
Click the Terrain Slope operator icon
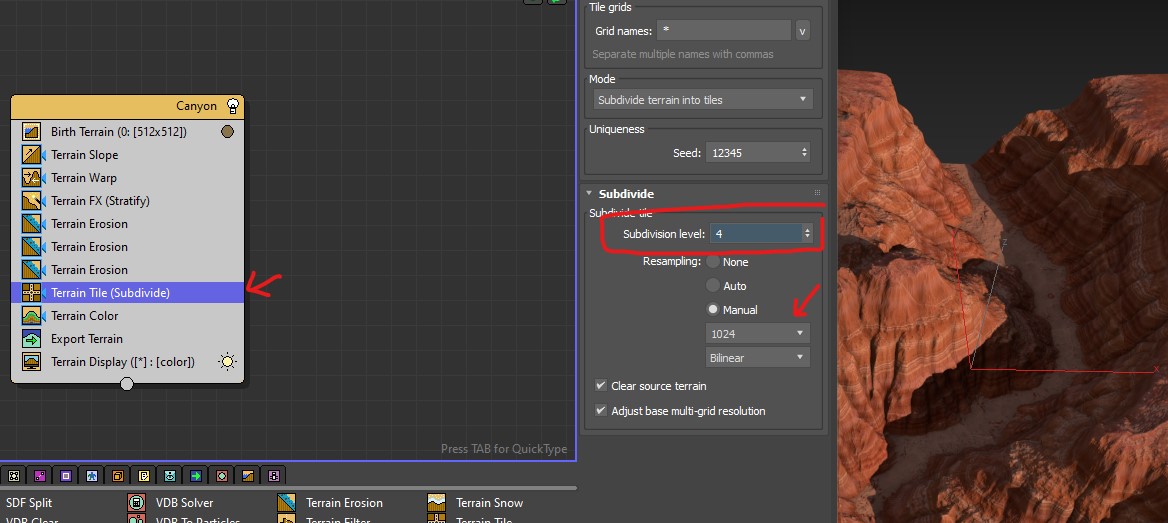tap(31, 155)
